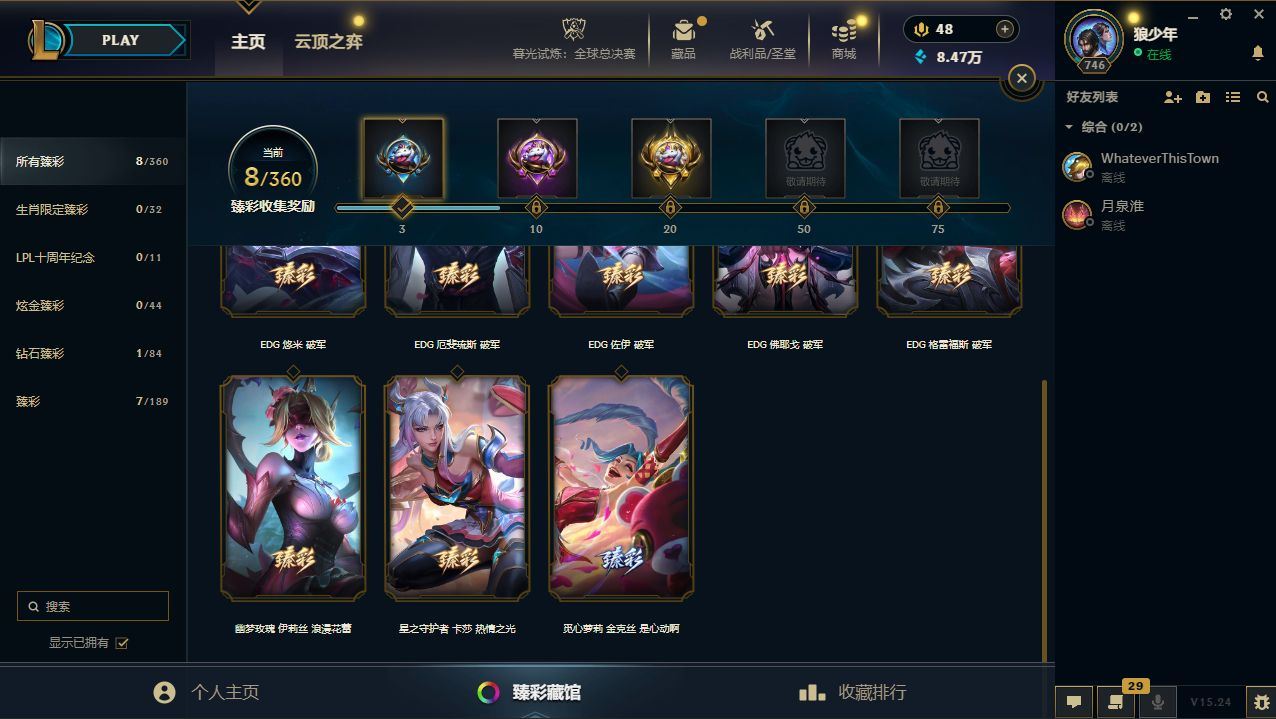Switch to the 云顶之弈 tab
This screenshot has width=1276, height=719.
click(x=328, y=42)
